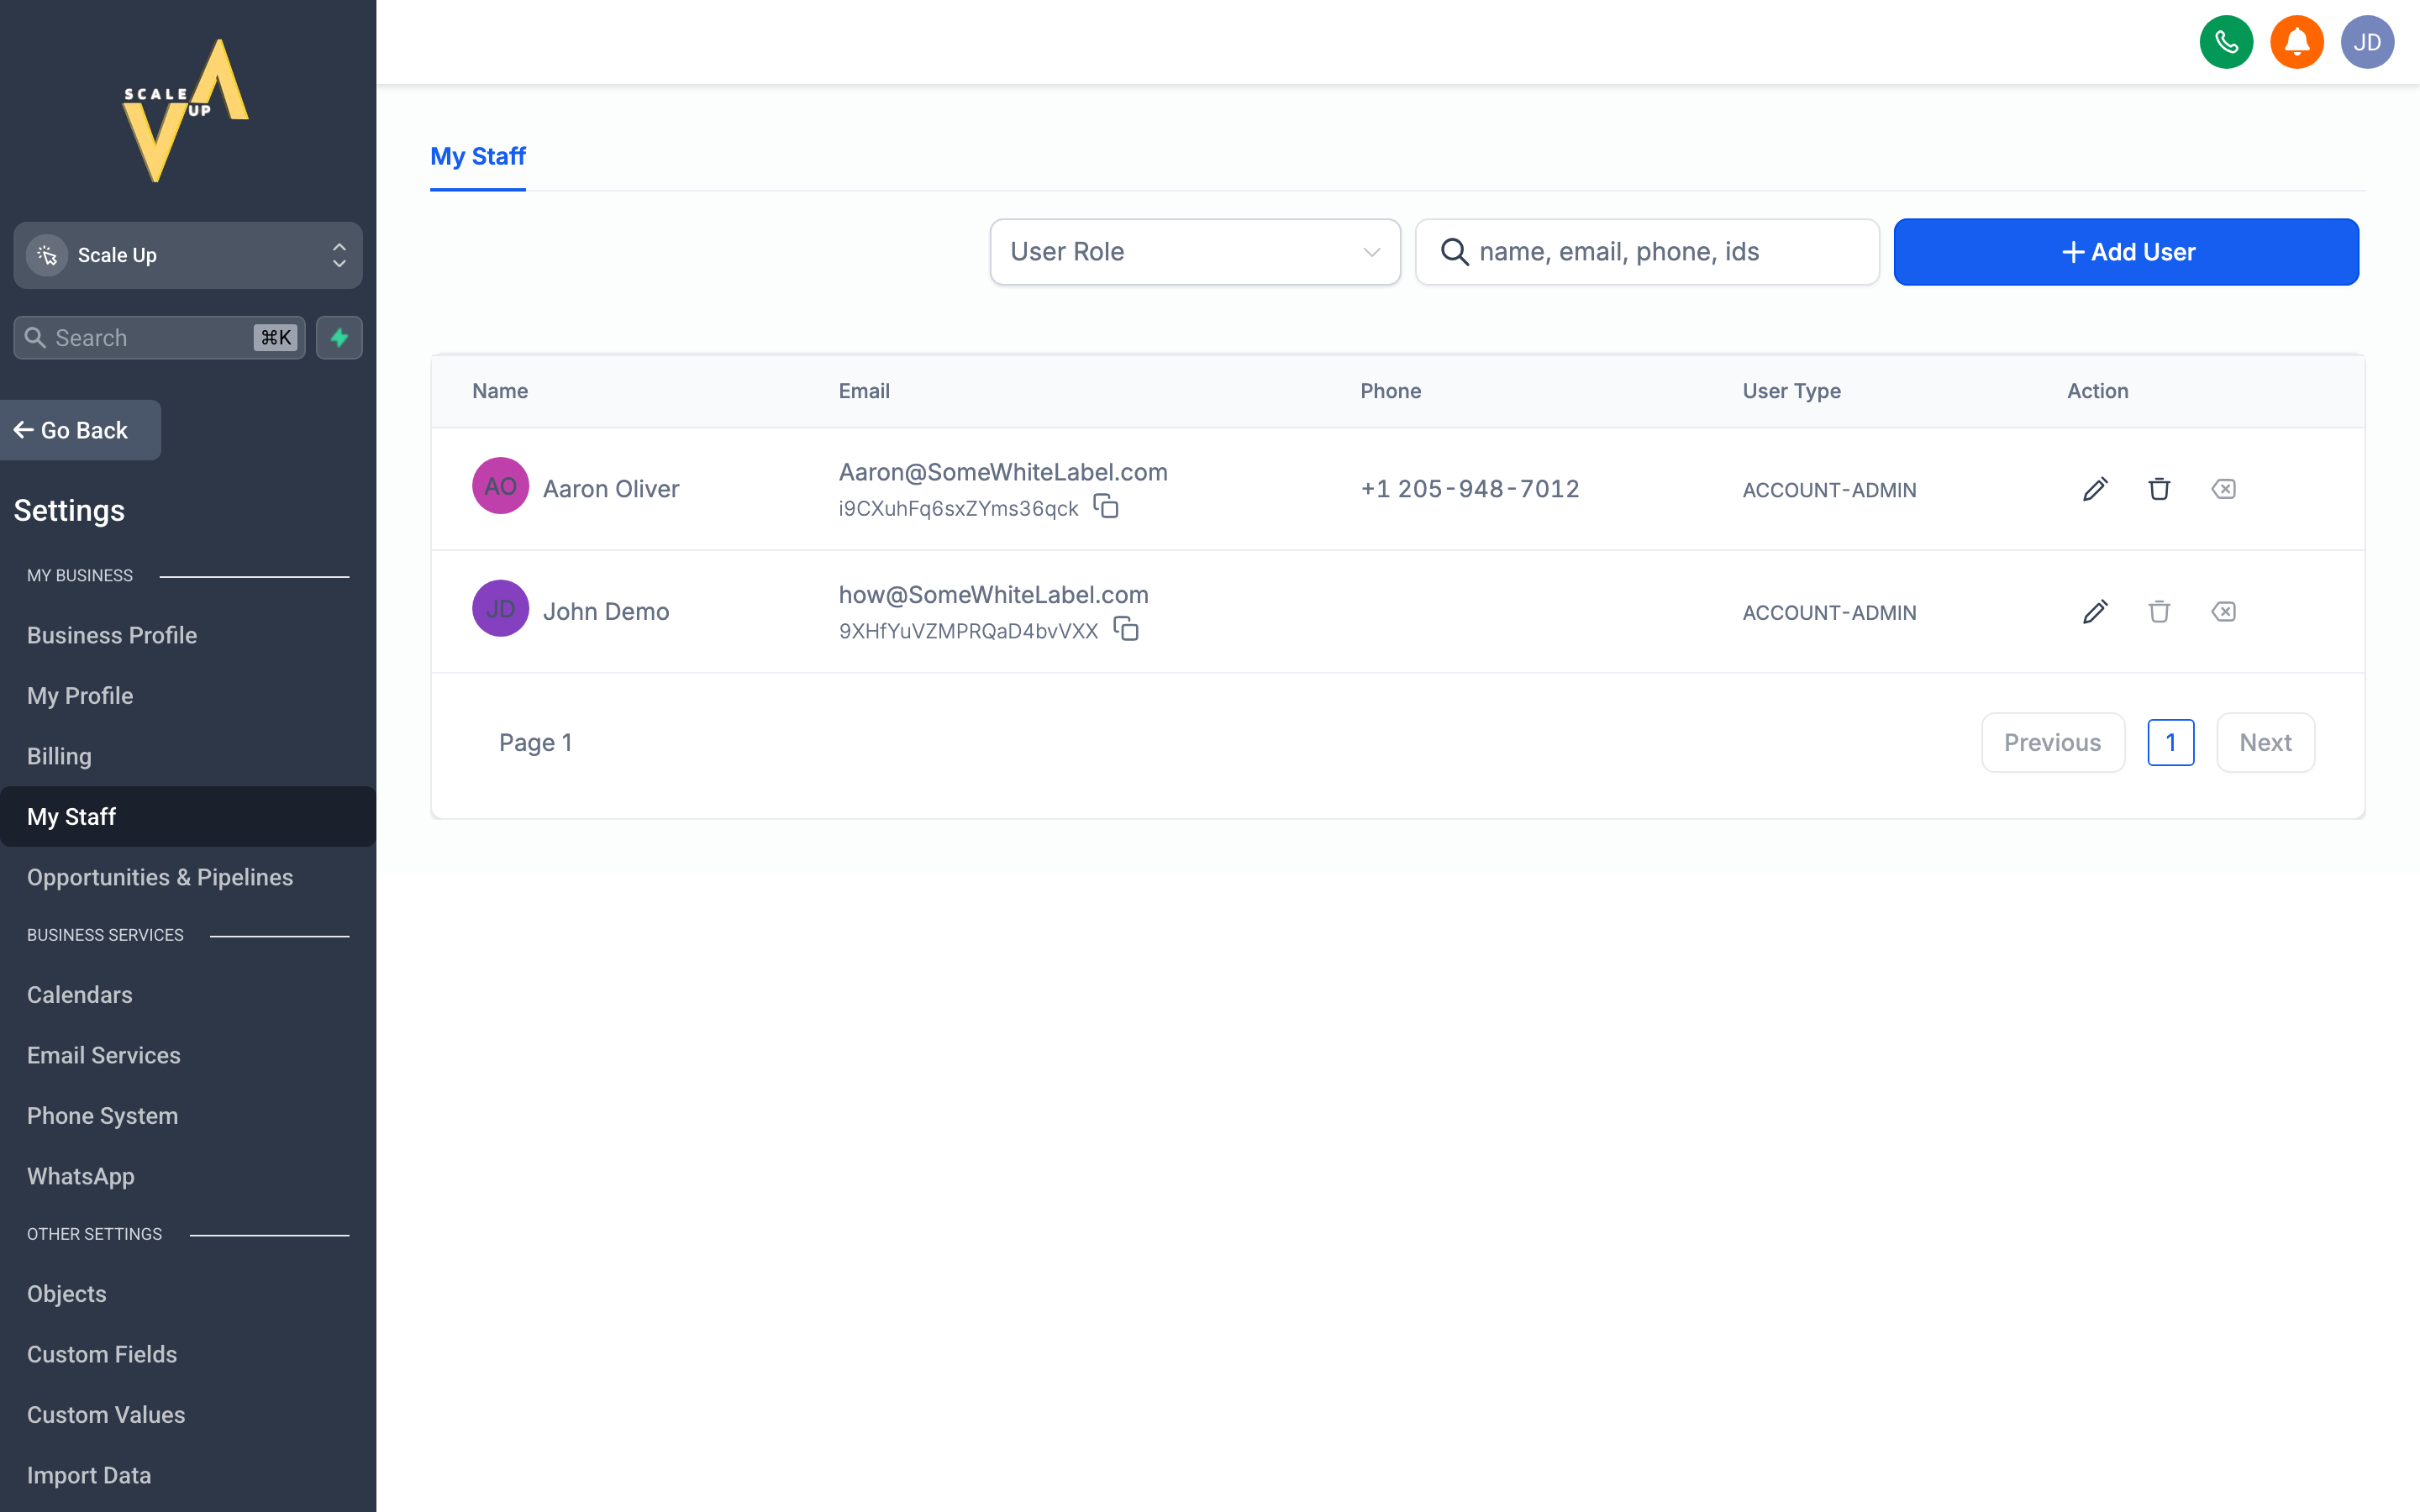Open Import Data settings
Screen dimensions: 2420x1512
89,1475
